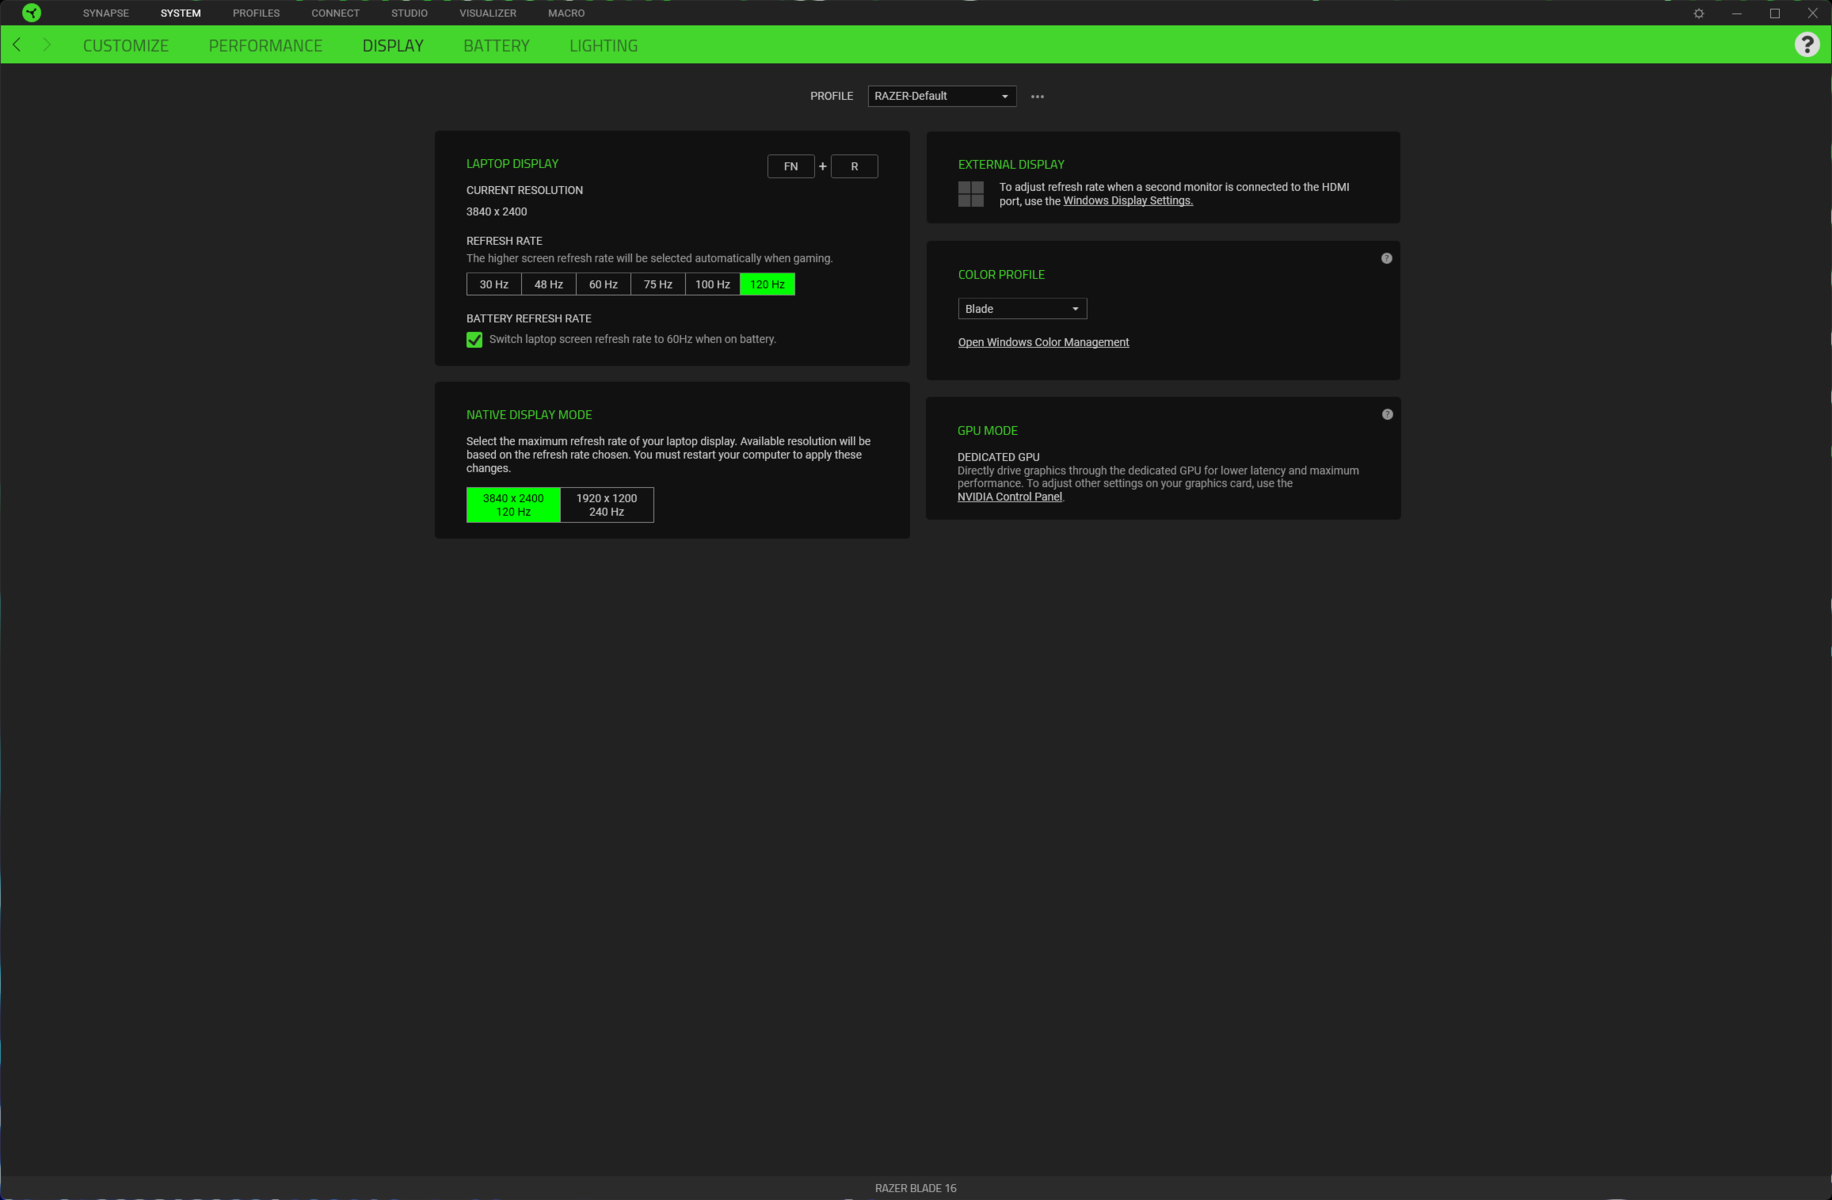
Task: Select 100 Hz refresh rate
Action: pos(713,285)
